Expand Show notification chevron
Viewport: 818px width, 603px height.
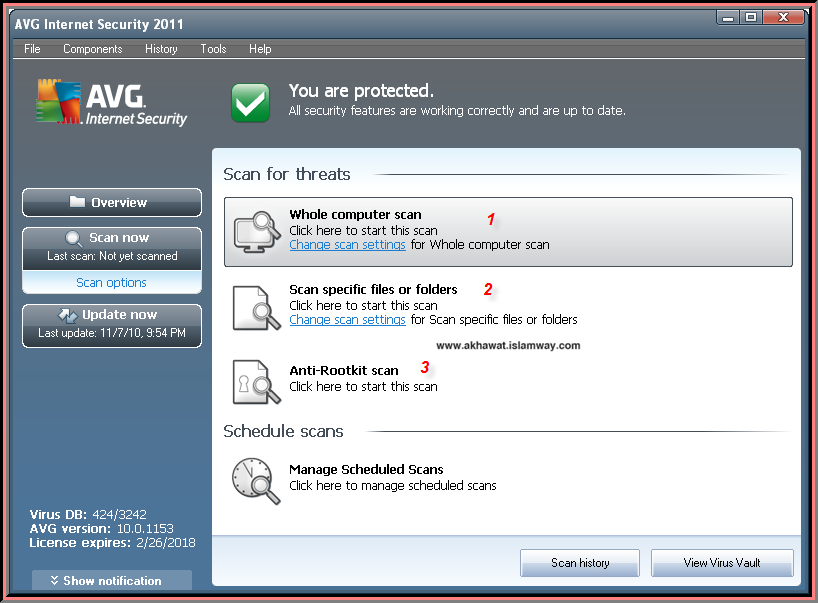click(x=54, y=580)
